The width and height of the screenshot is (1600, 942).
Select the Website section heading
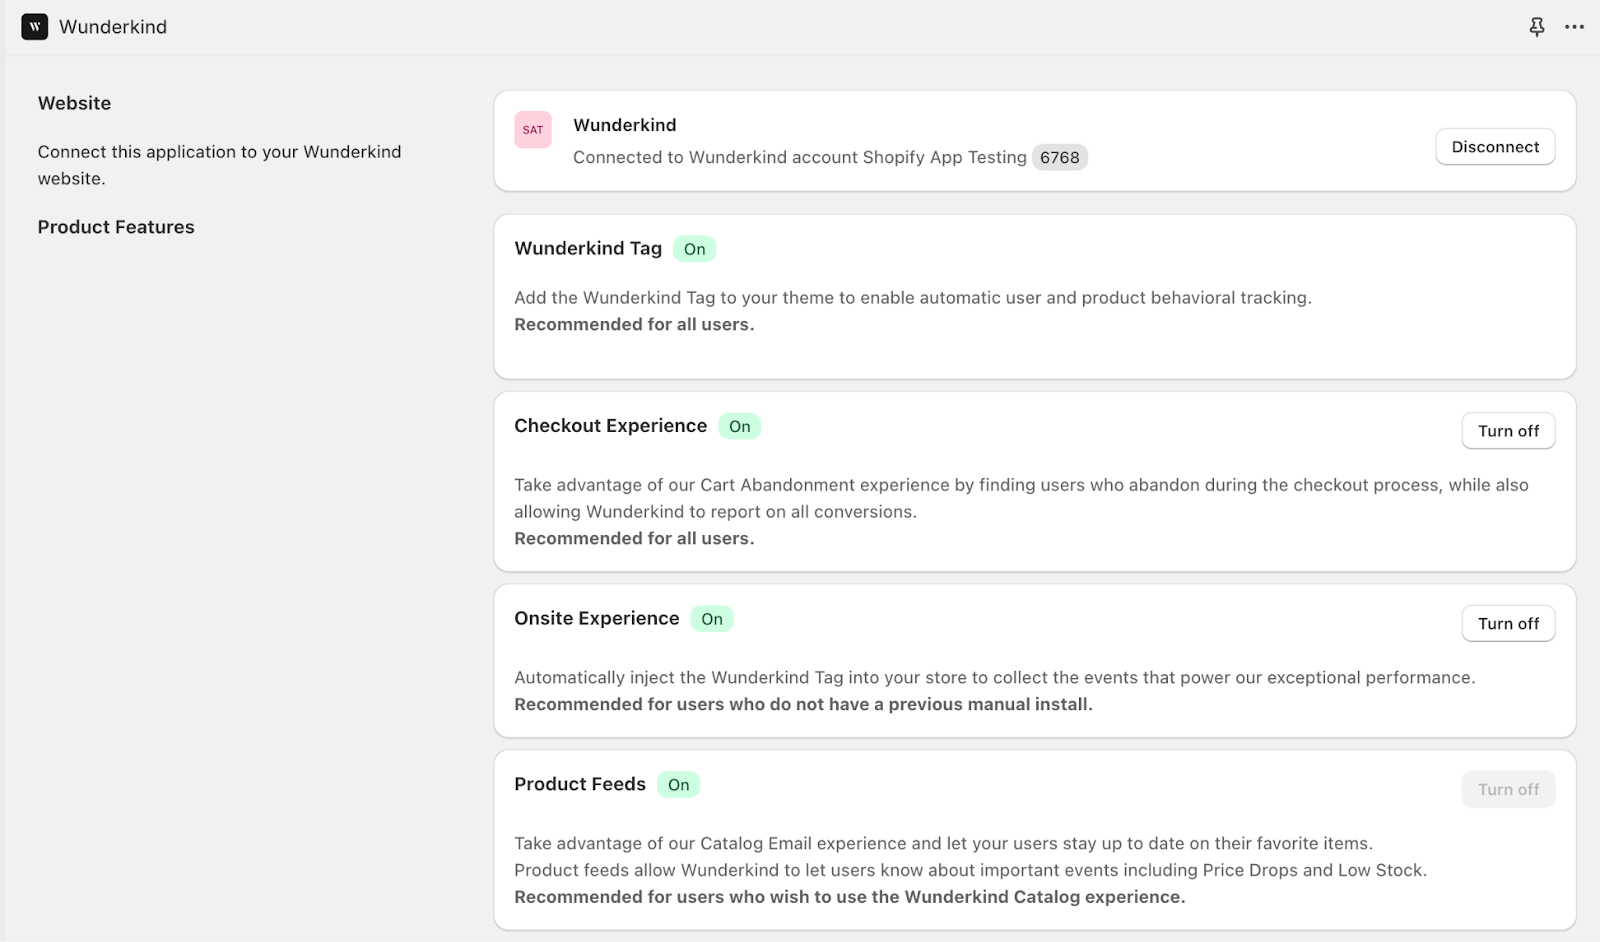tap(74, 103)
